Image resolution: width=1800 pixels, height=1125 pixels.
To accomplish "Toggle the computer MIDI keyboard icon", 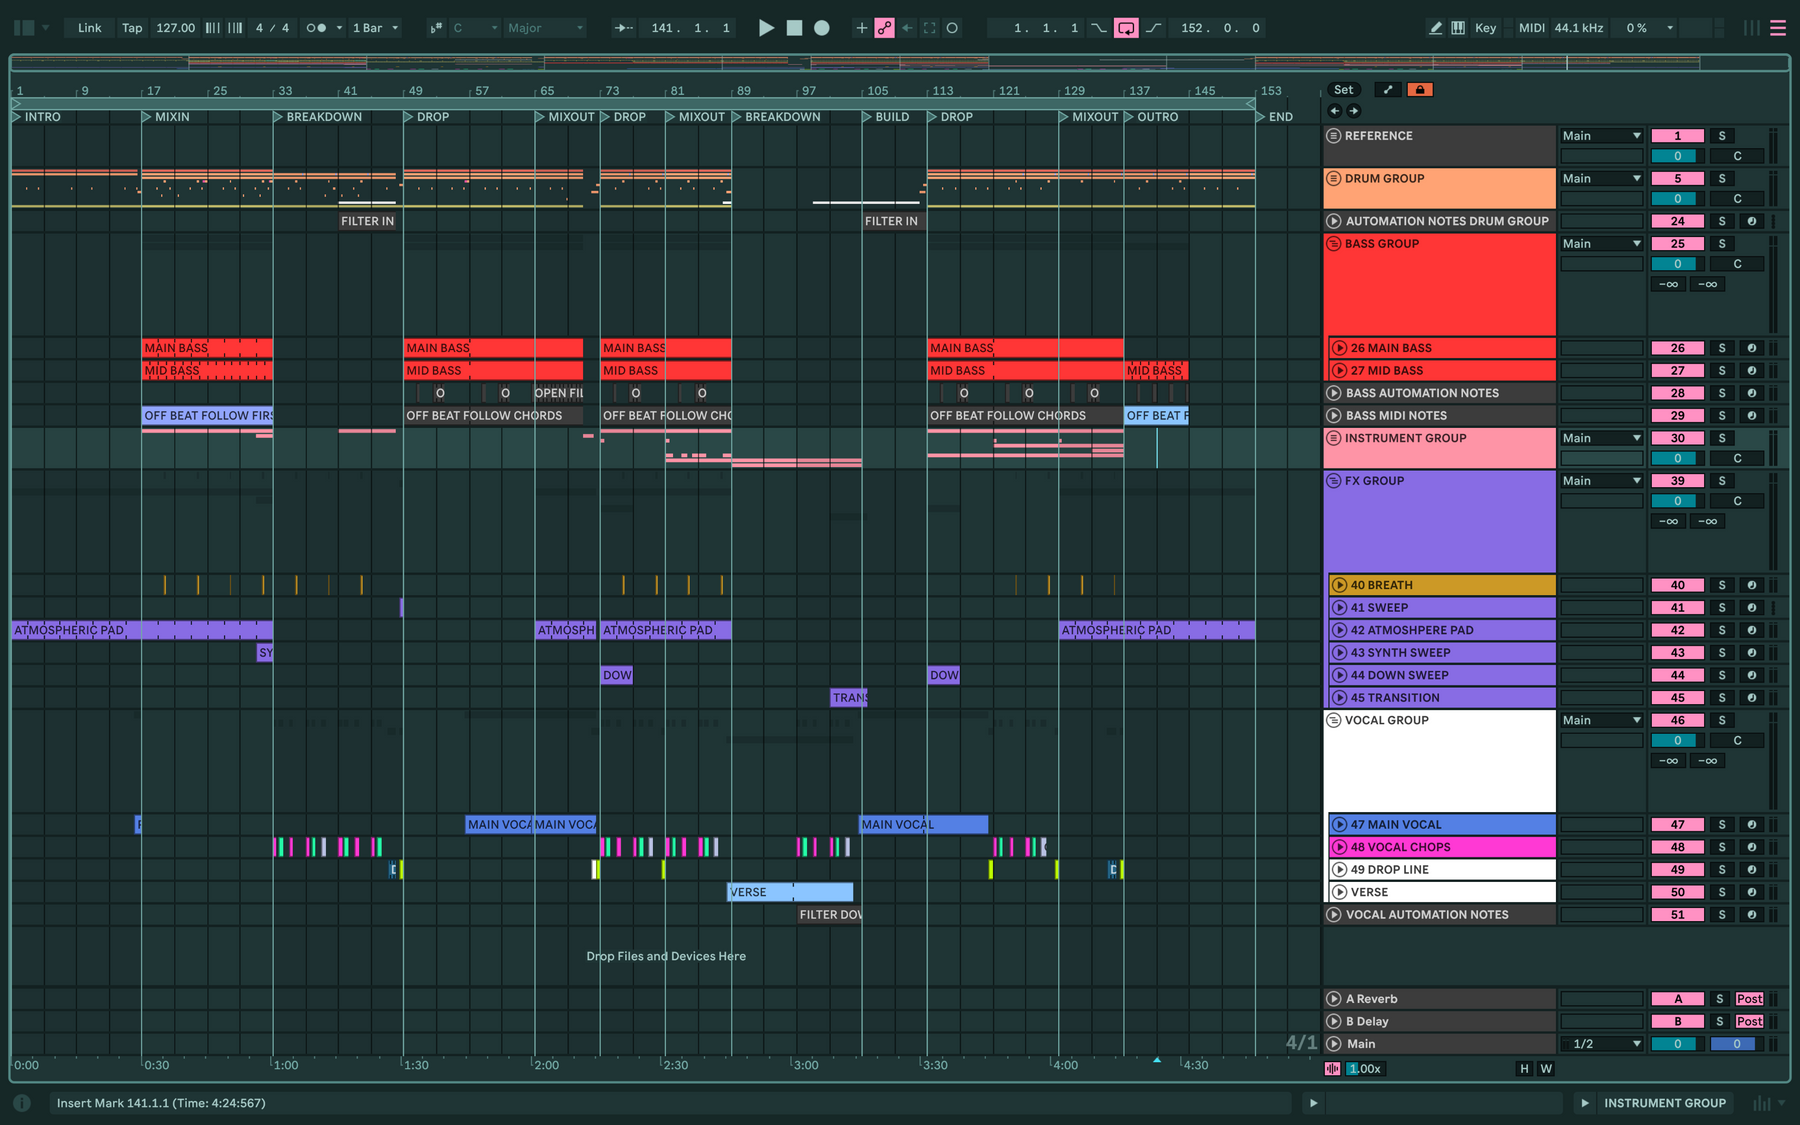I will tap(1458, 28).
